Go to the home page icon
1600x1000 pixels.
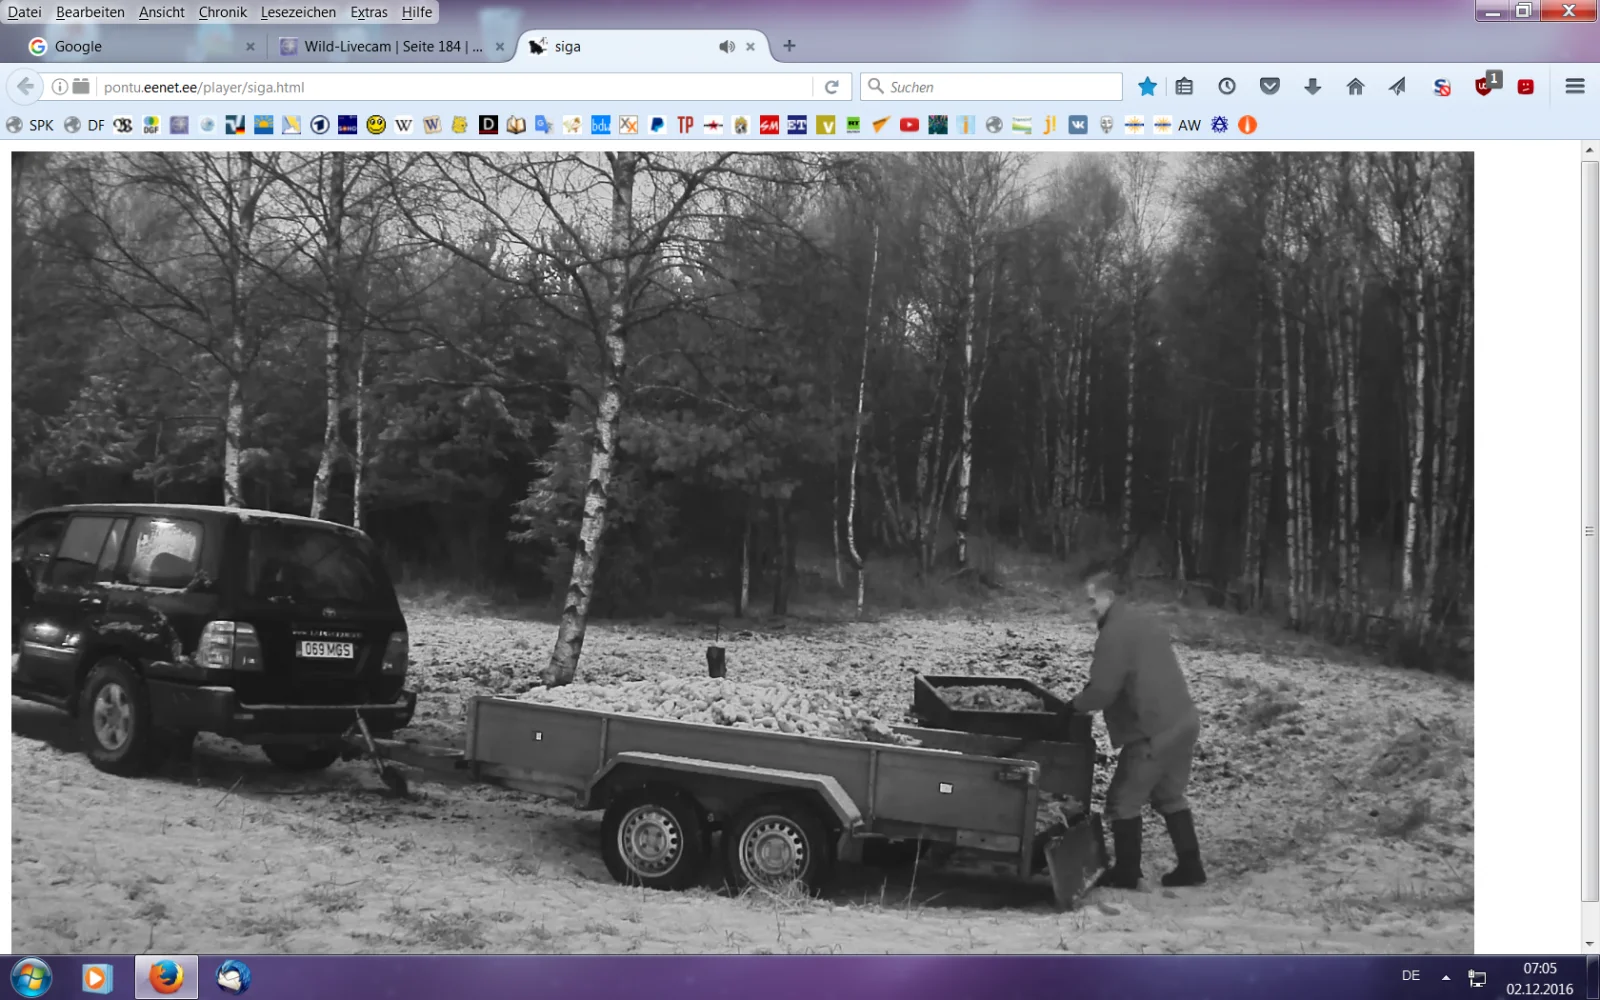point(1355,87)
